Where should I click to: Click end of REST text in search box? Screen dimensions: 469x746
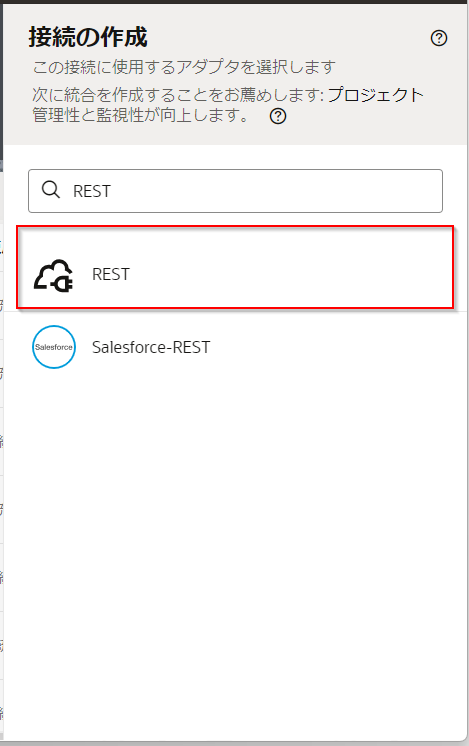pyautogui.click(x=111, y=191)
